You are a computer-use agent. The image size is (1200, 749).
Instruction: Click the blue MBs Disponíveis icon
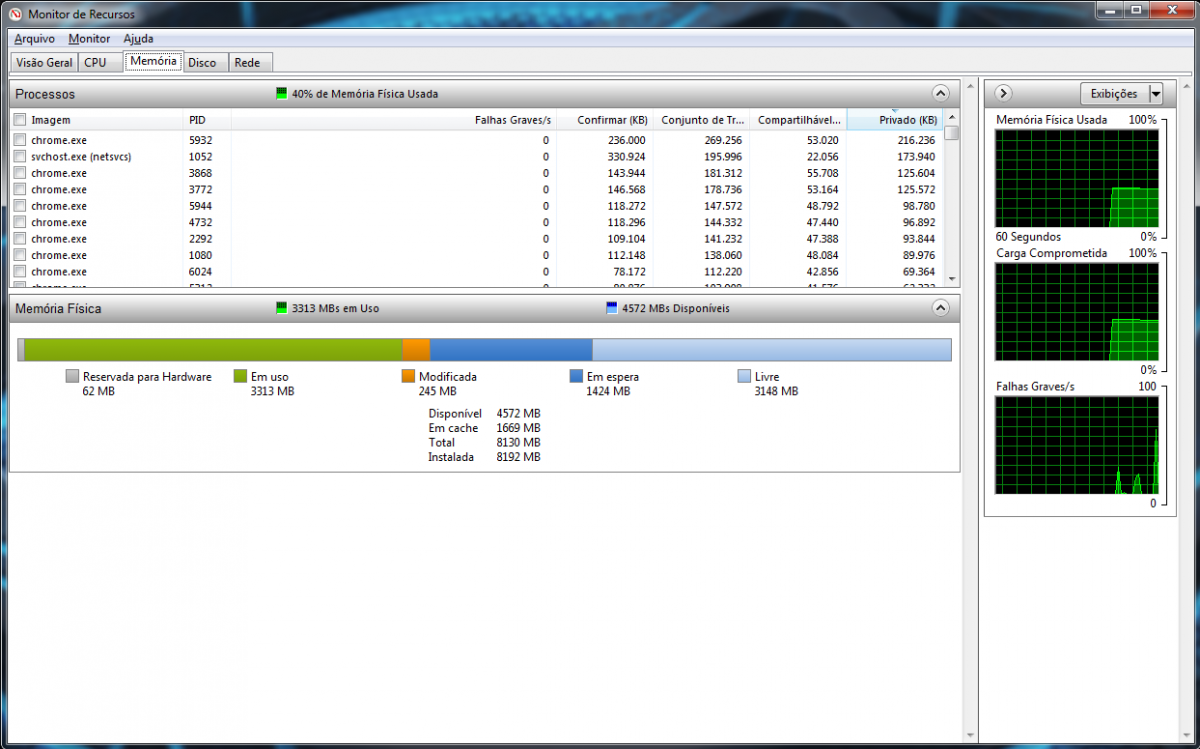tap(612, 308)
